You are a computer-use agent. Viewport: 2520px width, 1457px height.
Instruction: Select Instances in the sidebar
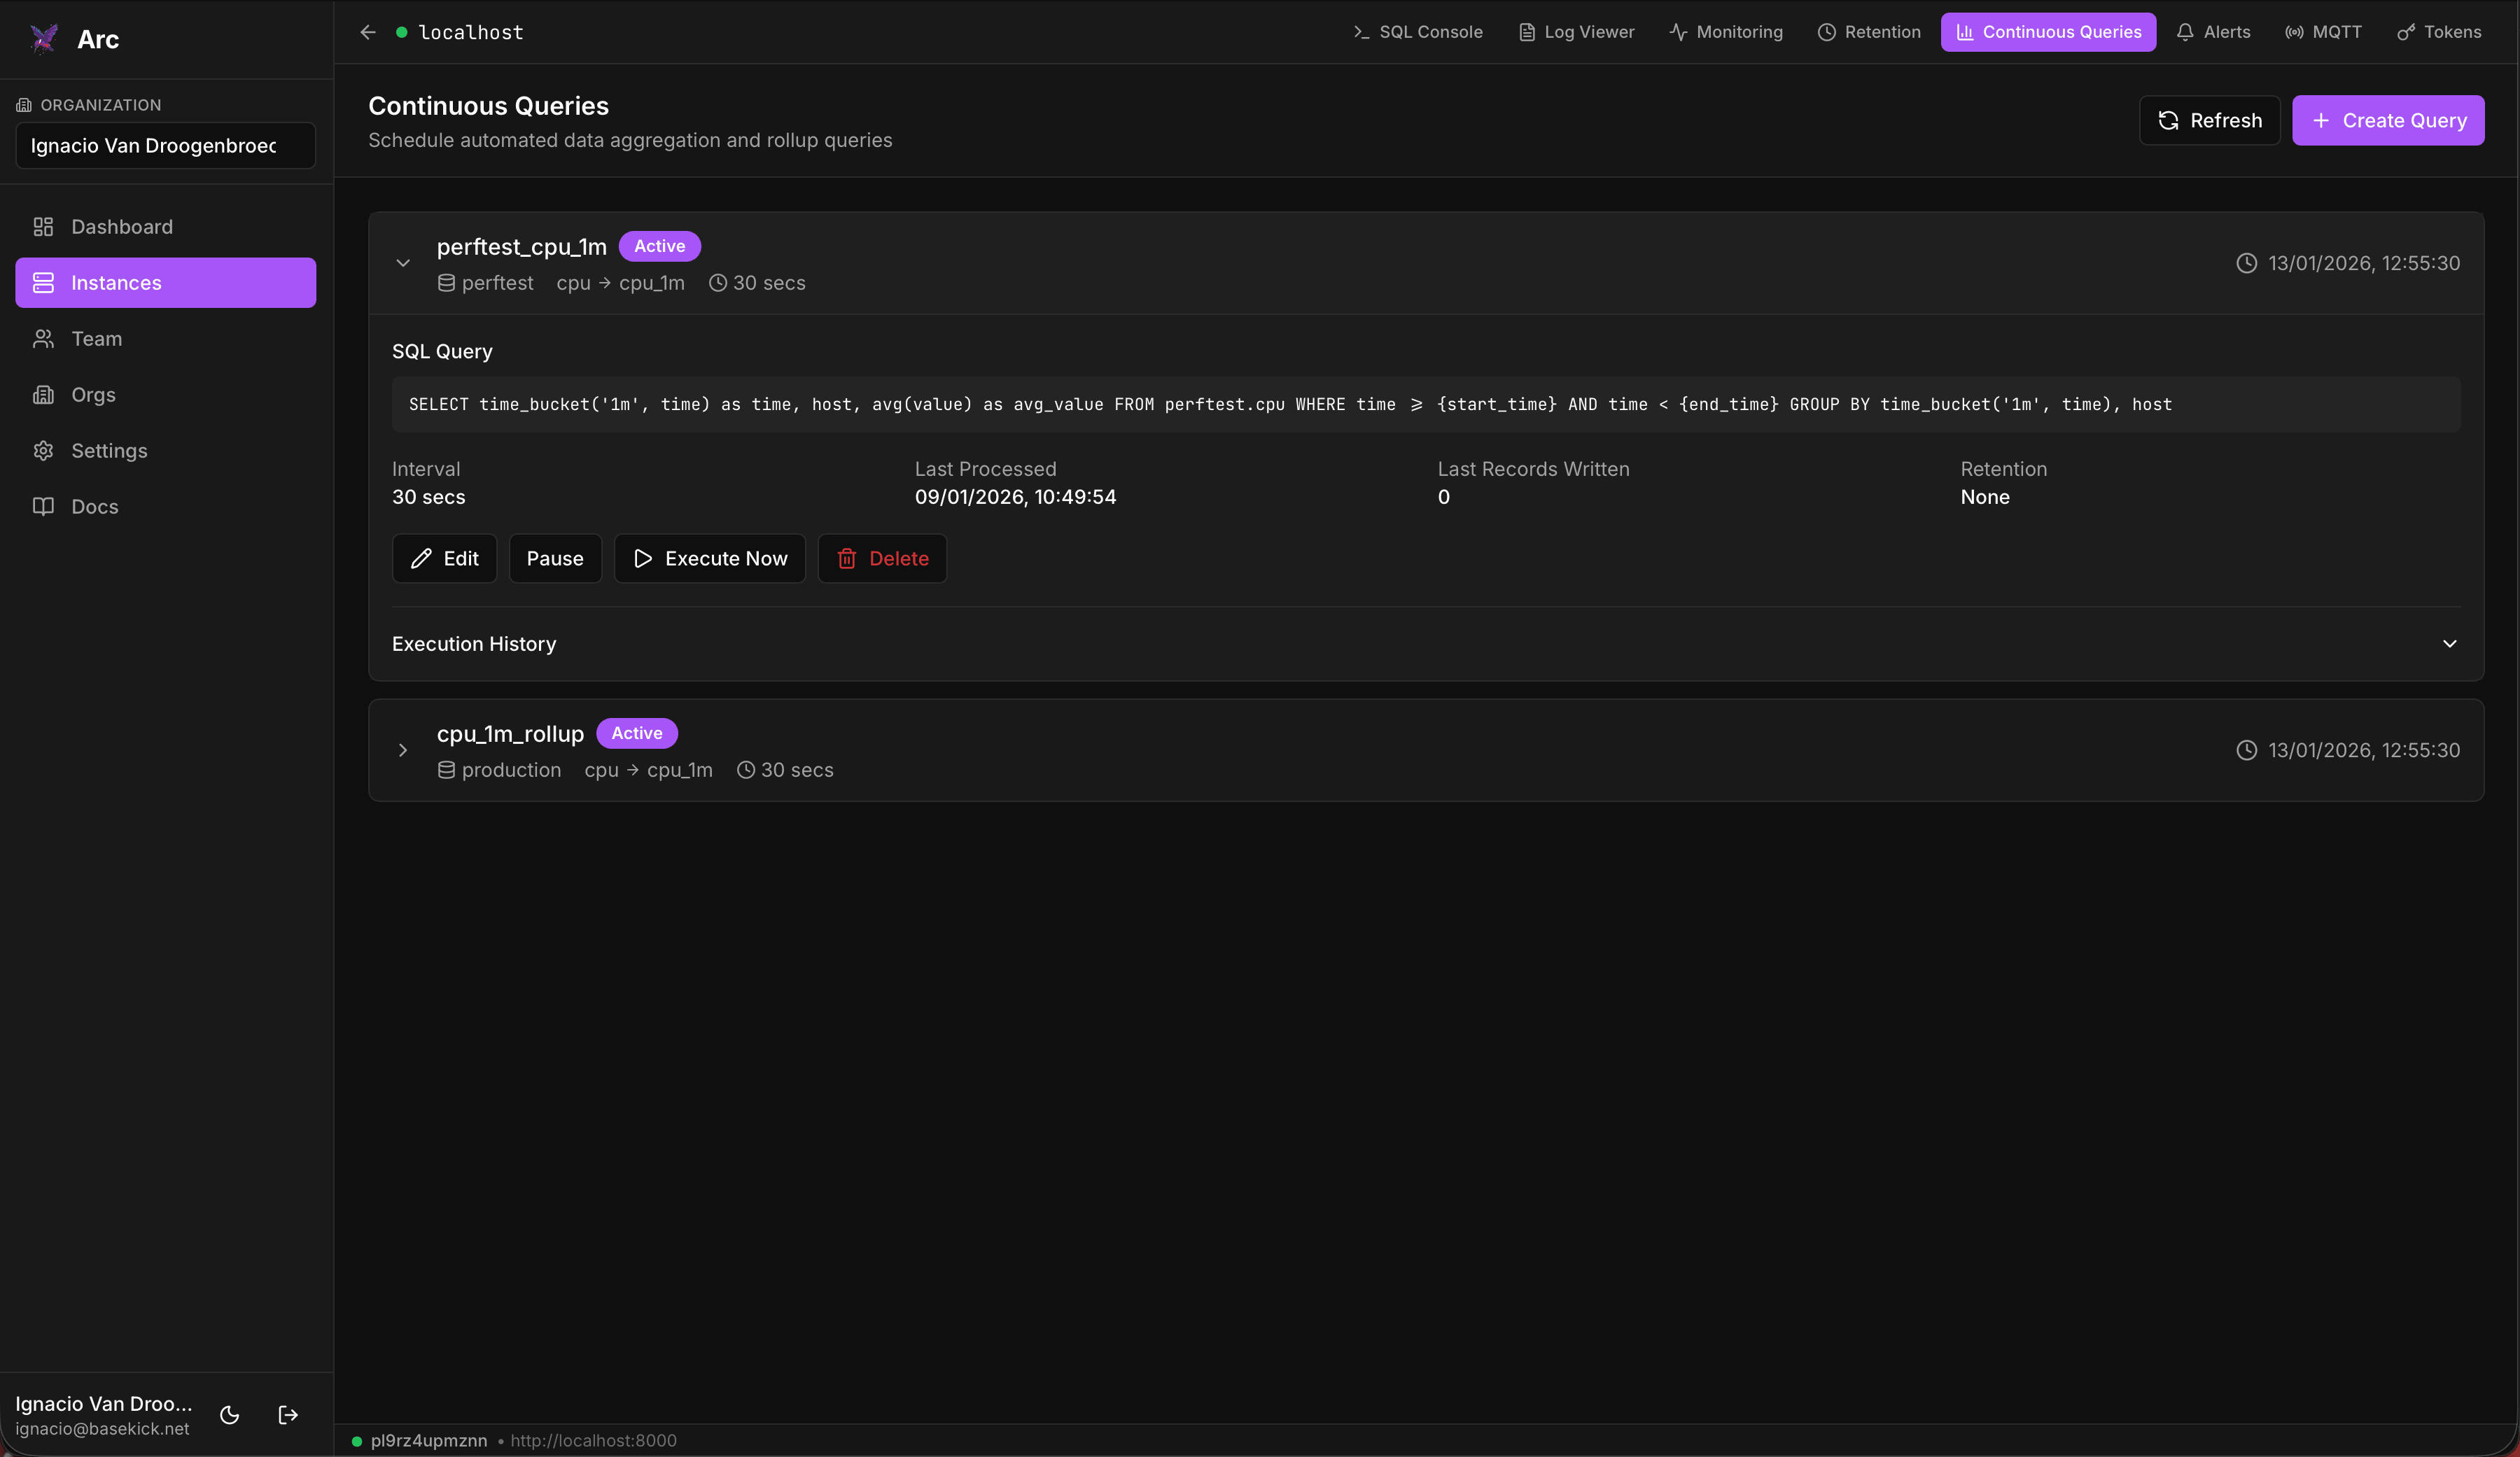[166, 283]
